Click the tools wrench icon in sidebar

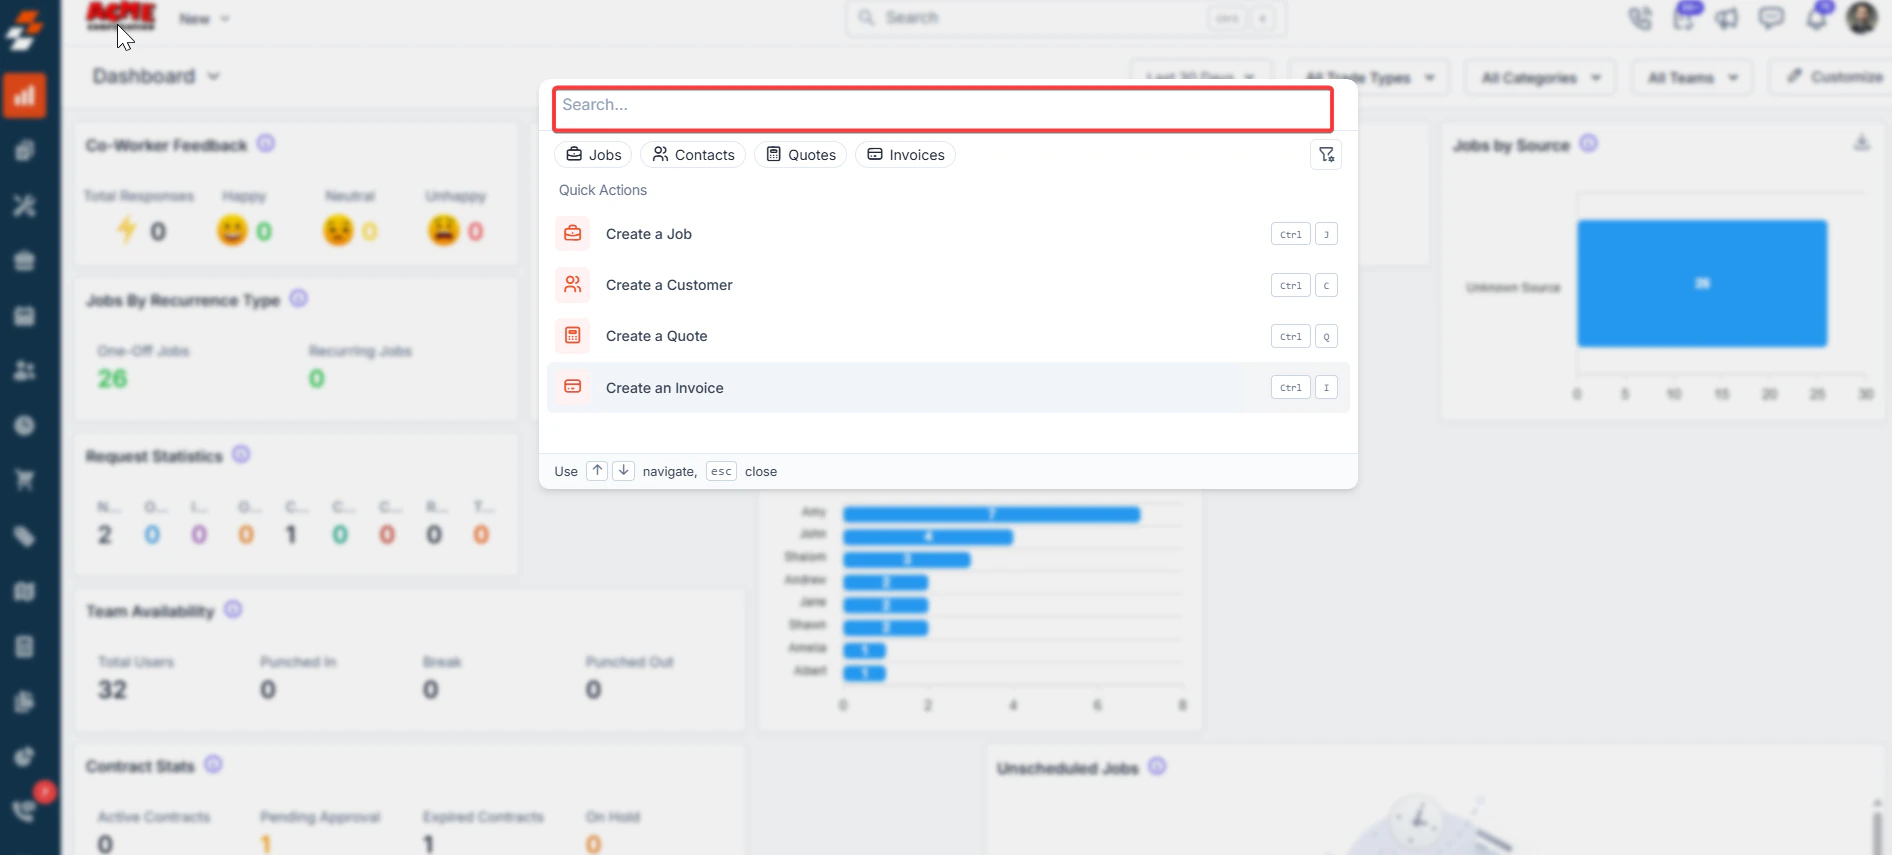tap(25, 206)
